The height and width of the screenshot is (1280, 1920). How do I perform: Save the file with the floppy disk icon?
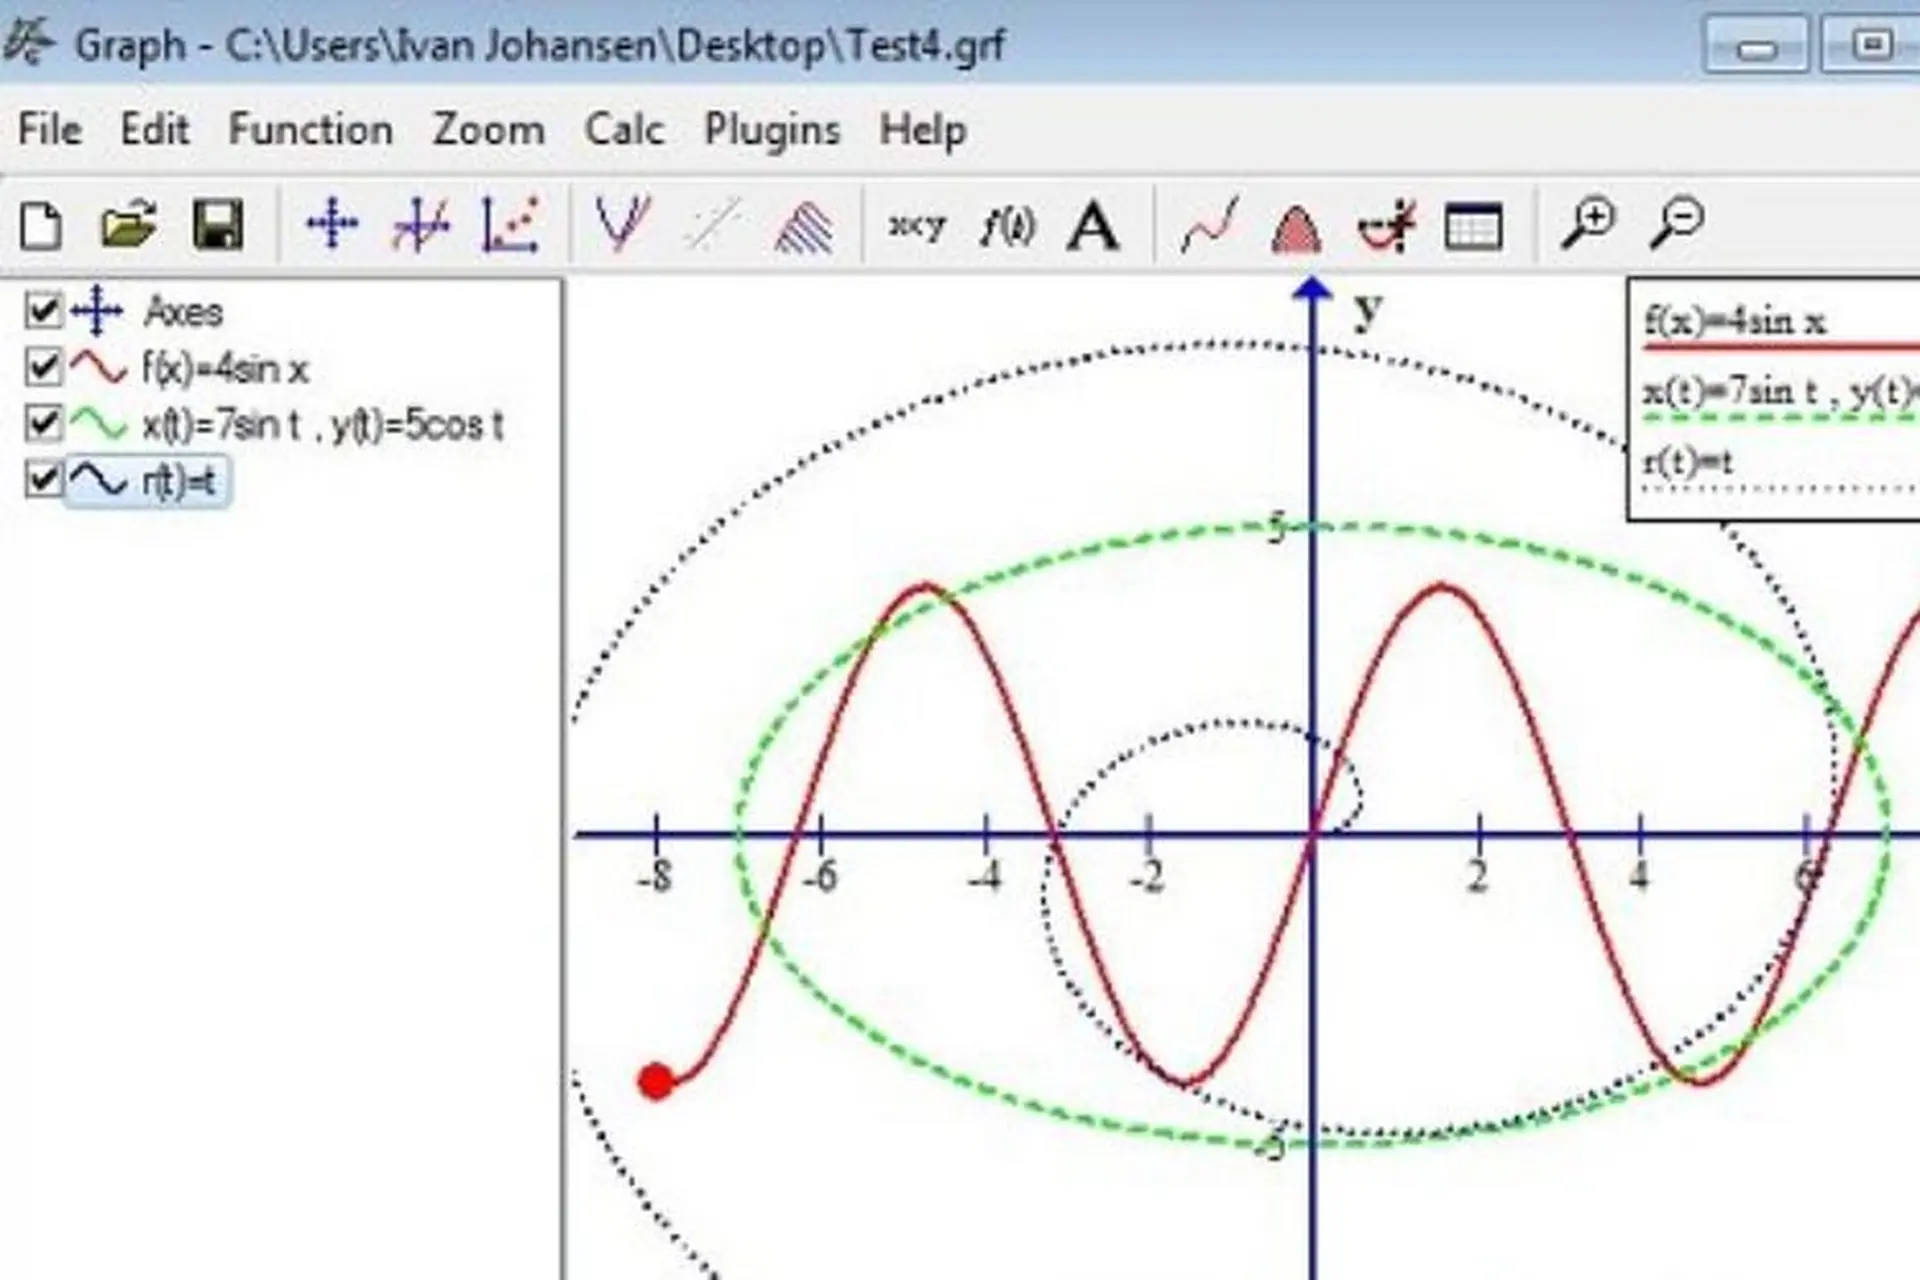[217, 225]
